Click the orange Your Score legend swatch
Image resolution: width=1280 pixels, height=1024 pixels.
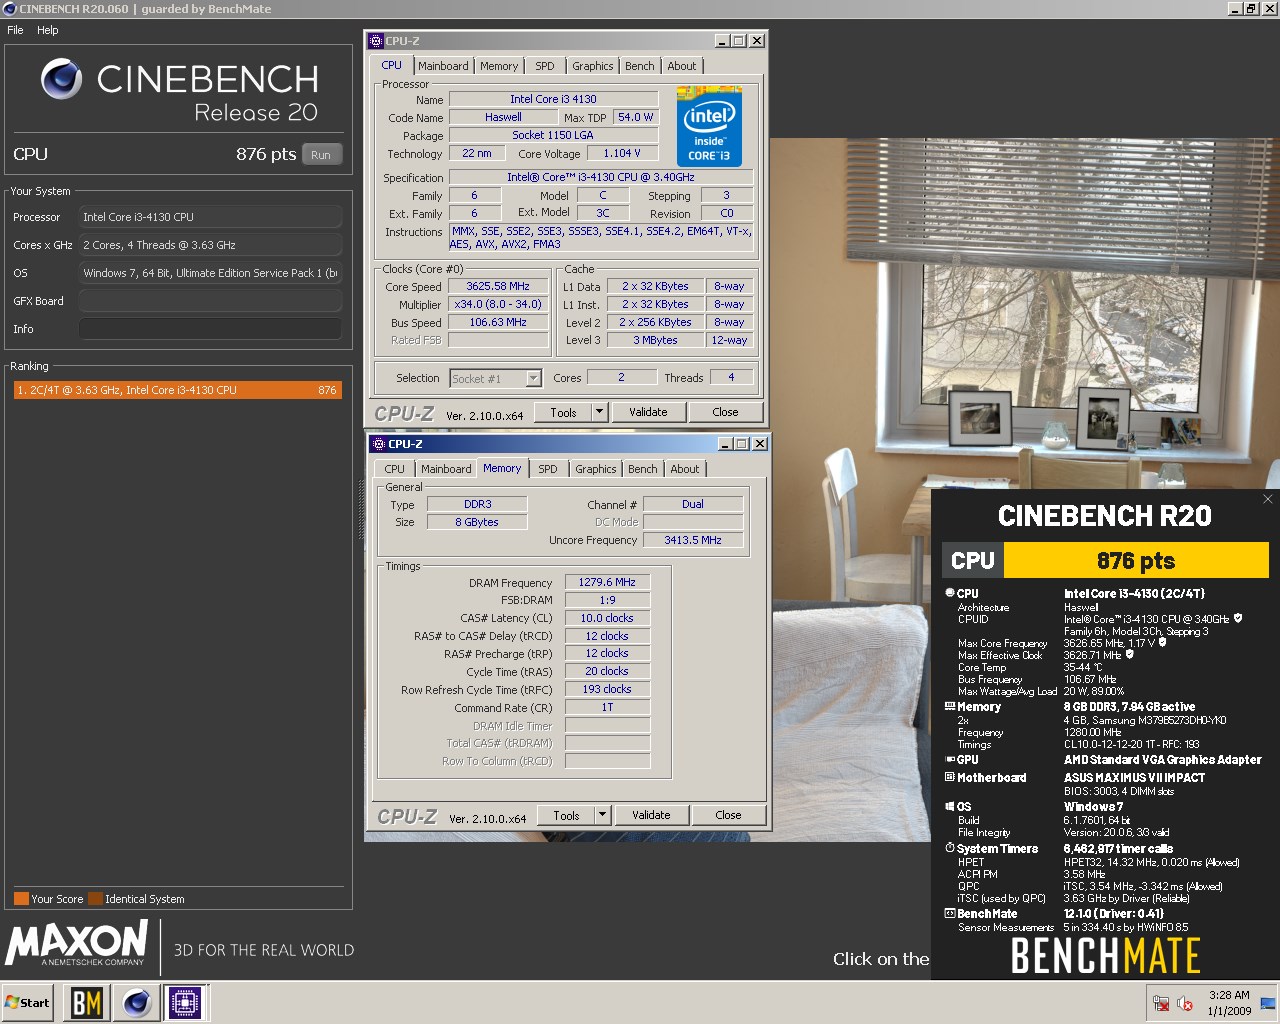click(x=21, y=898)
